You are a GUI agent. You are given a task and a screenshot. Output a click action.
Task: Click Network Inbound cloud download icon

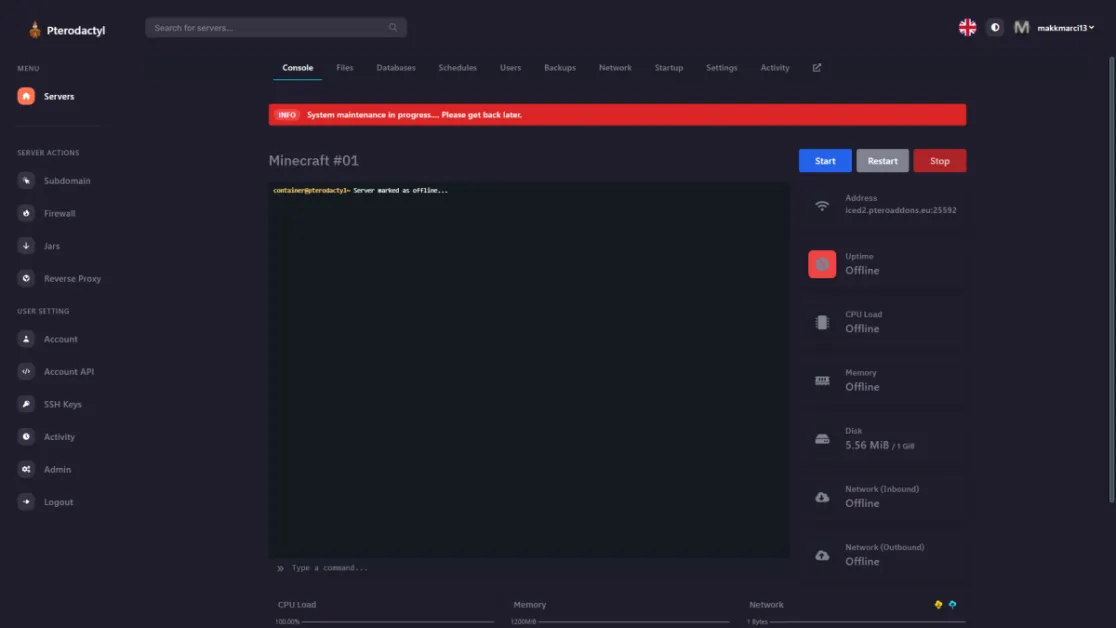click(822, 497)
